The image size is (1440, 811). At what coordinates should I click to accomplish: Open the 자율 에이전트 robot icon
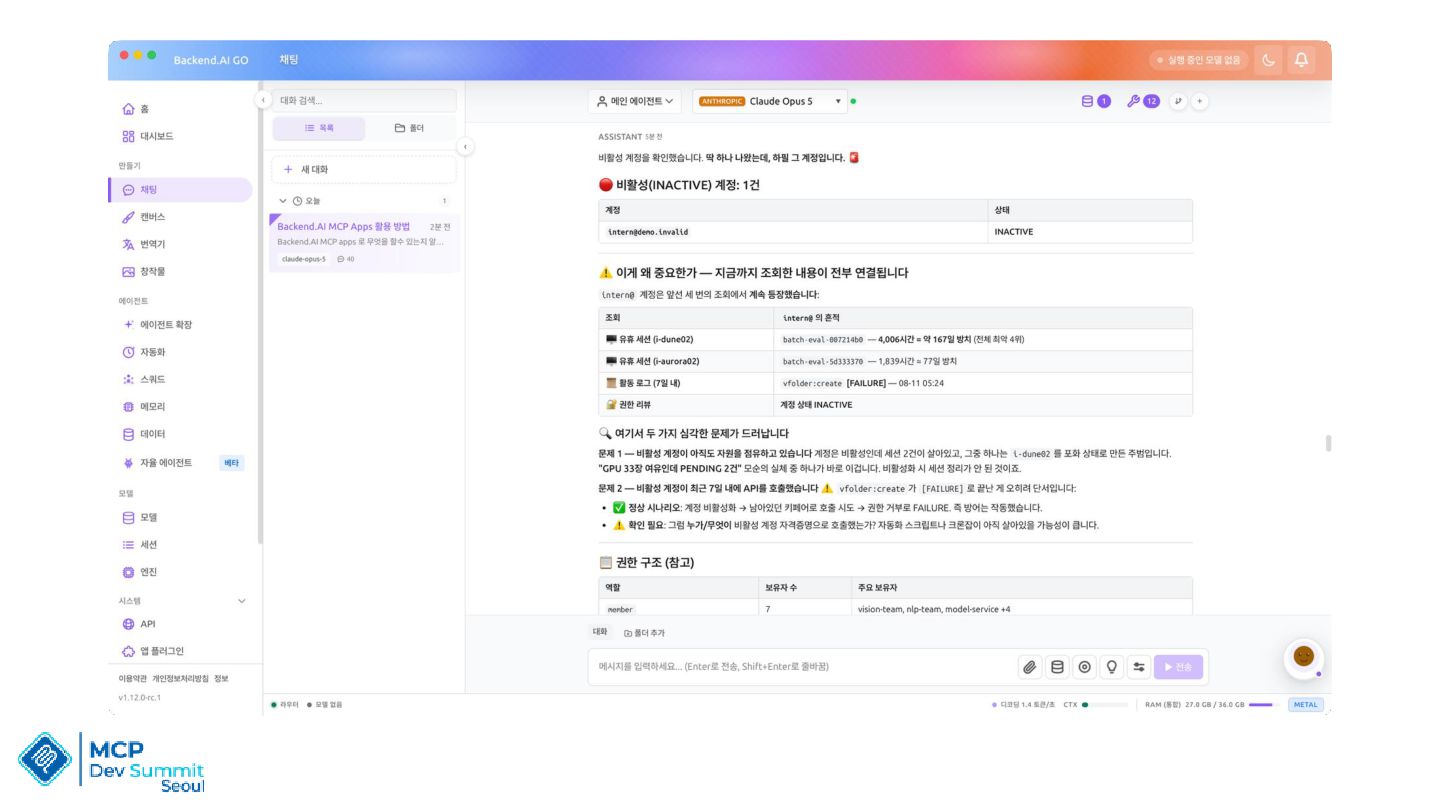click(128, 463)
